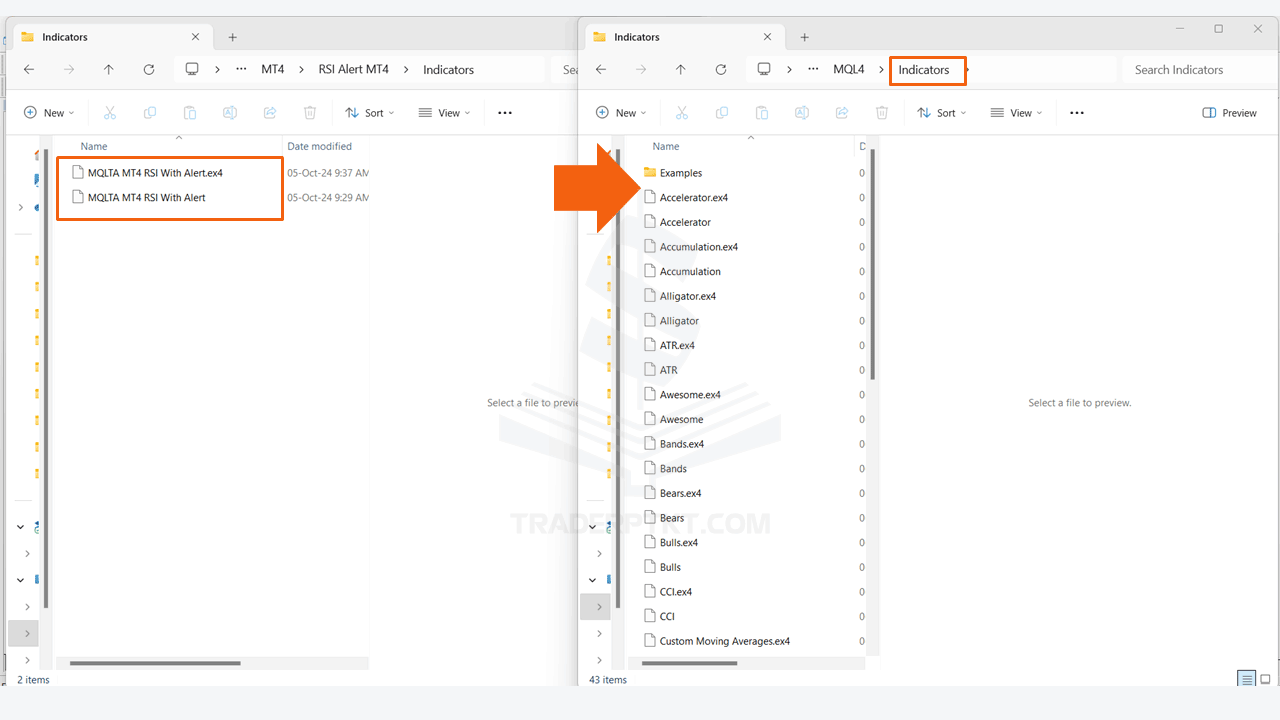
Task: Click MQL4 breadcrumb in right window
Action: (x=849, y=70)
